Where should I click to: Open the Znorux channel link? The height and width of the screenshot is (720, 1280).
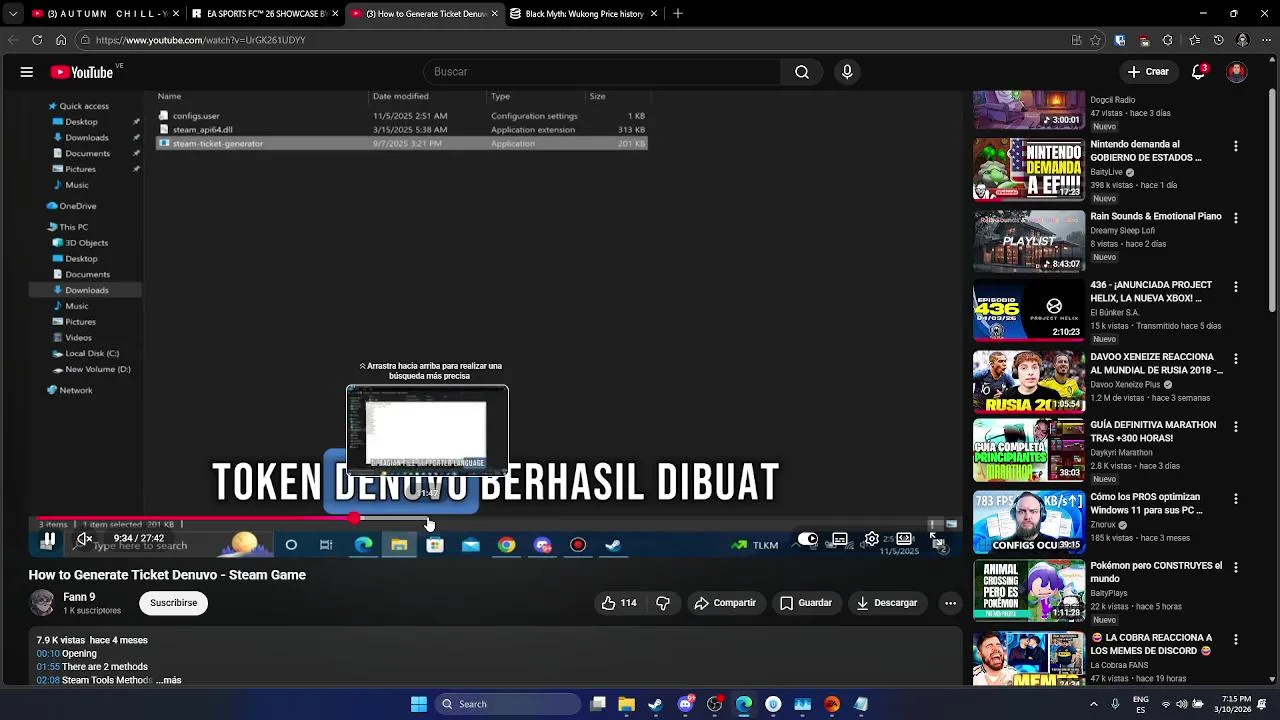click(1103, 524)
